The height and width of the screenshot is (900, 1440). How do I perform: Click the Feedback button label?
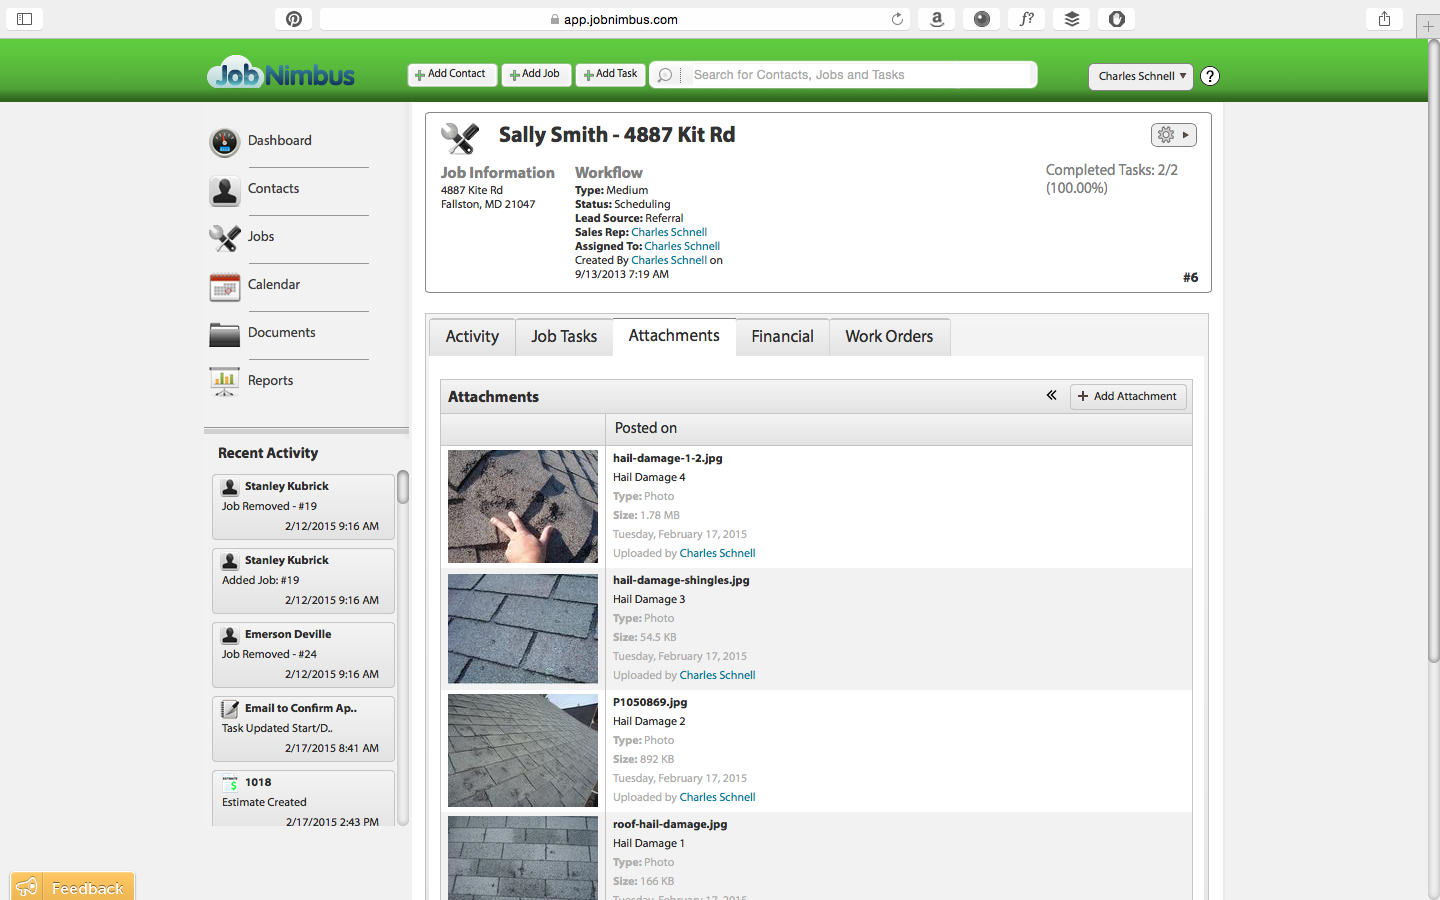point(88,888)
